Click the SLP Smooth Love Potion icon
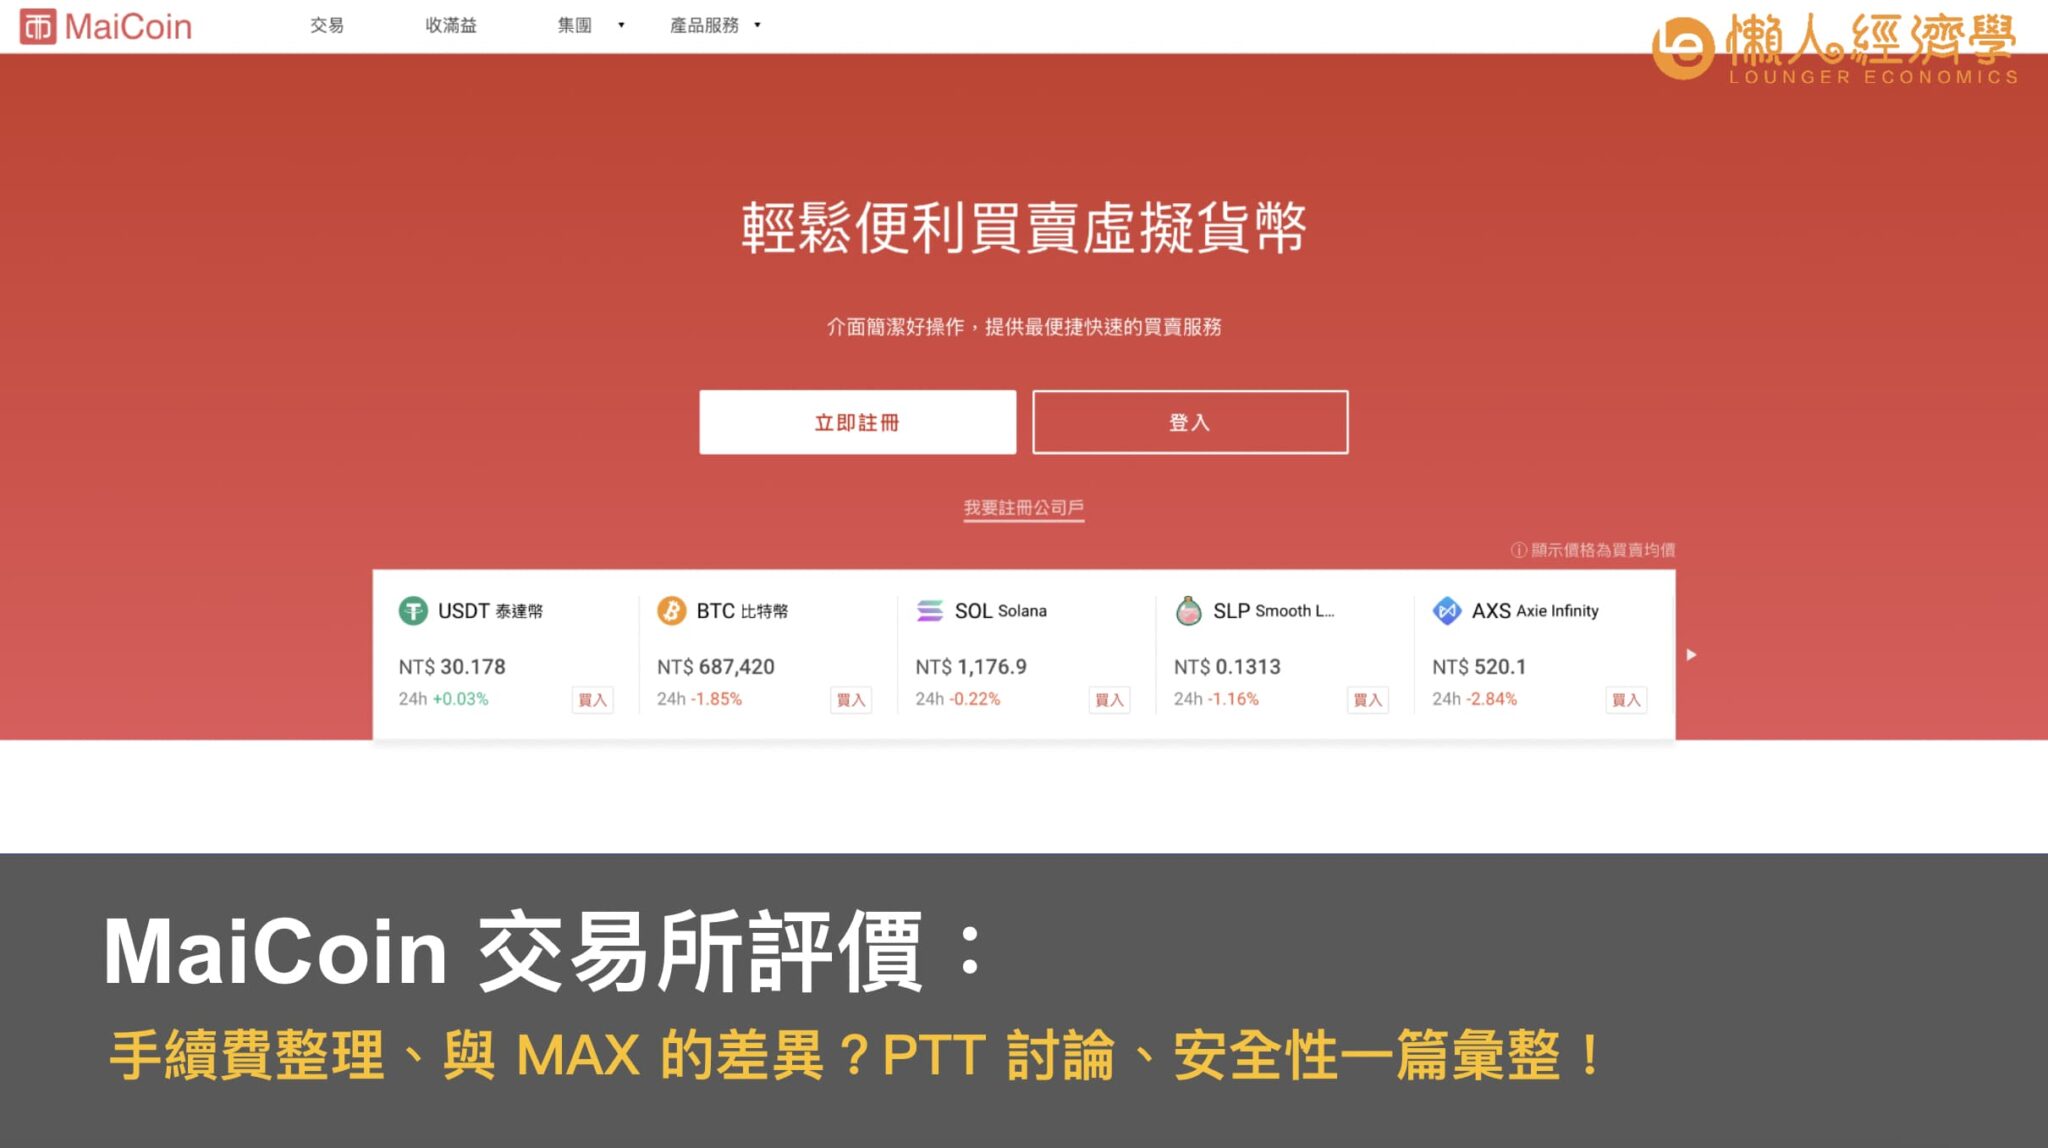Screen dimensions: 2048x1148 (1188, 610)
